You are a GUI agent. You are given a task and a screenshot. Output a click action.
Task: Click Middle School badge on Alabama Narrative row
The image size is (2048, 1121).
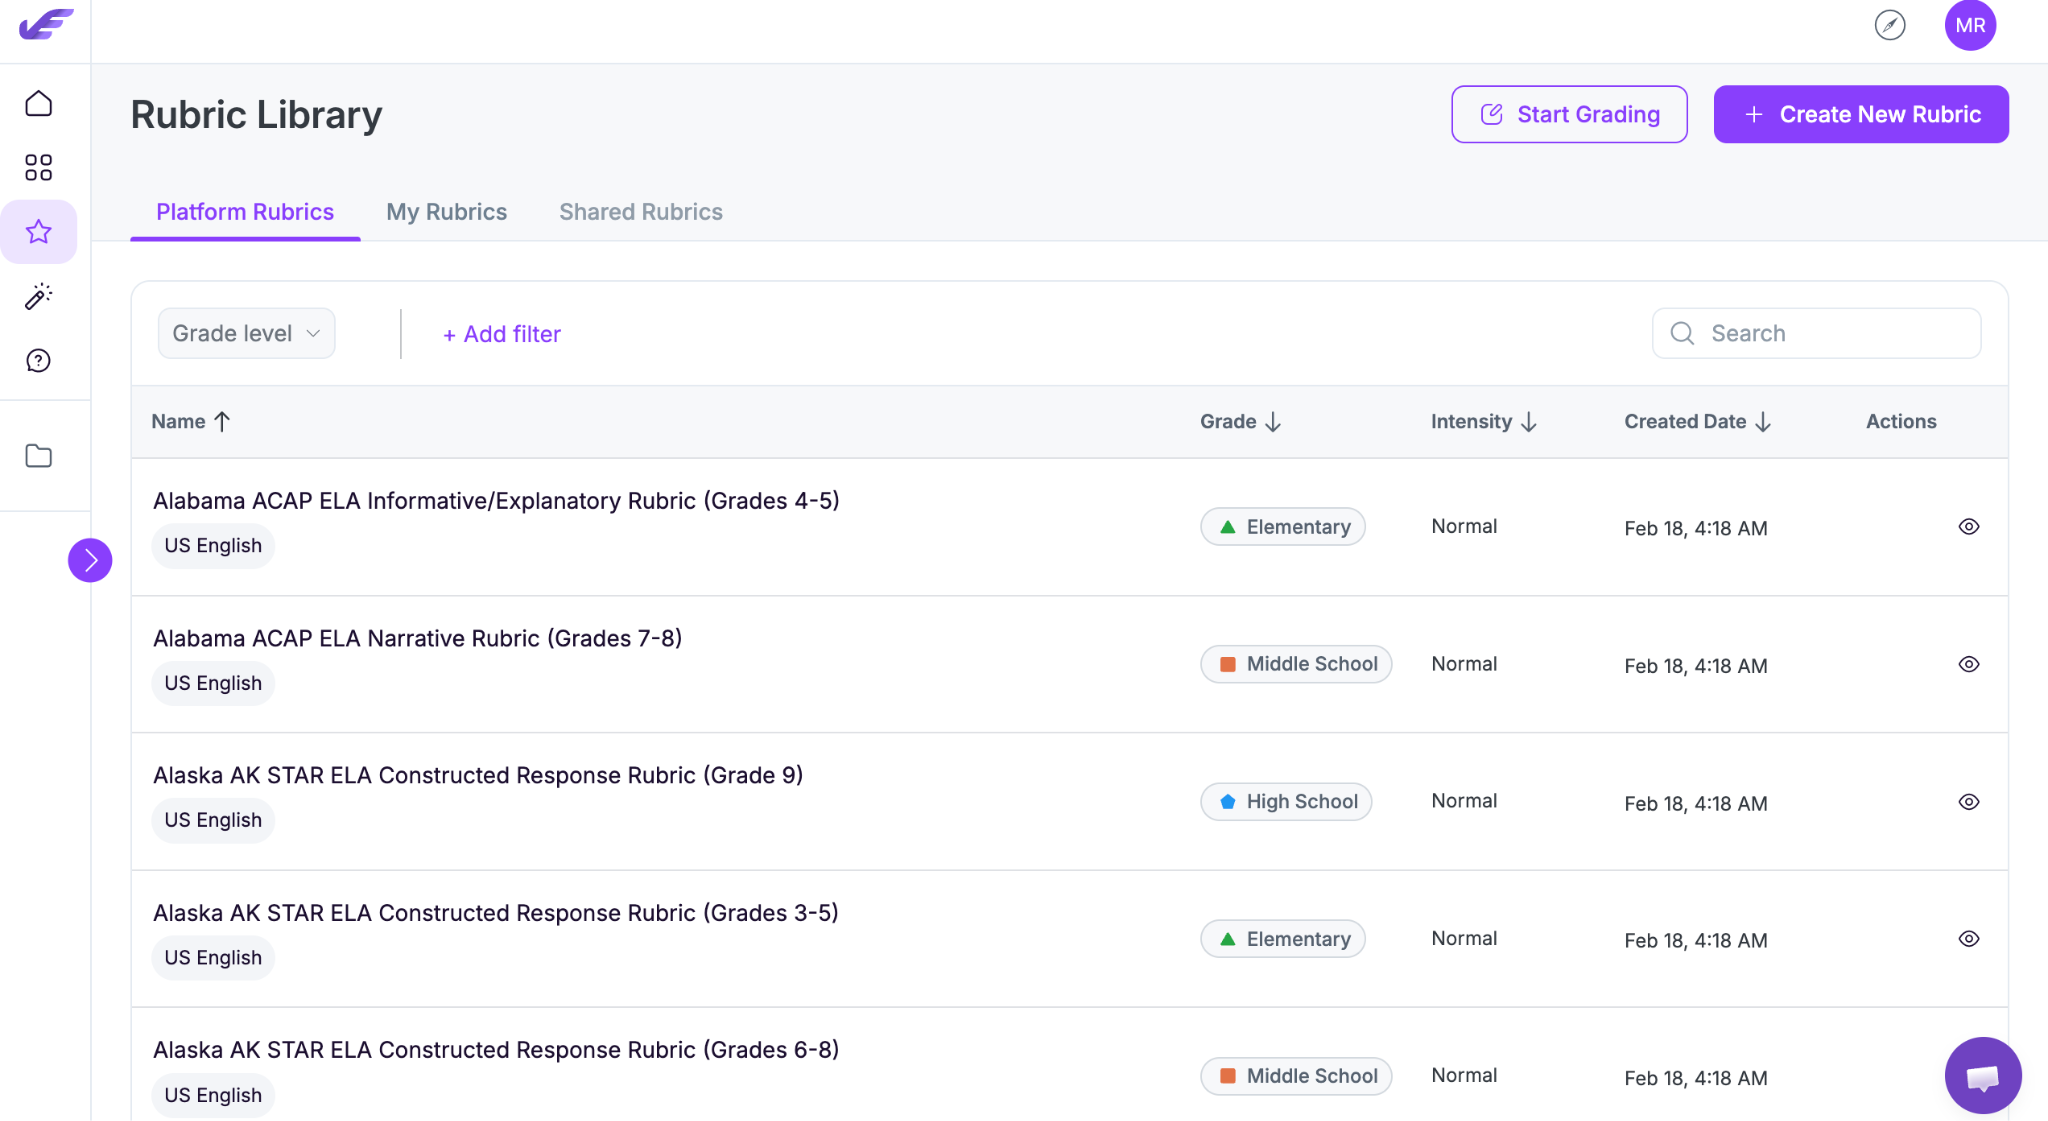coord(1296,664)
